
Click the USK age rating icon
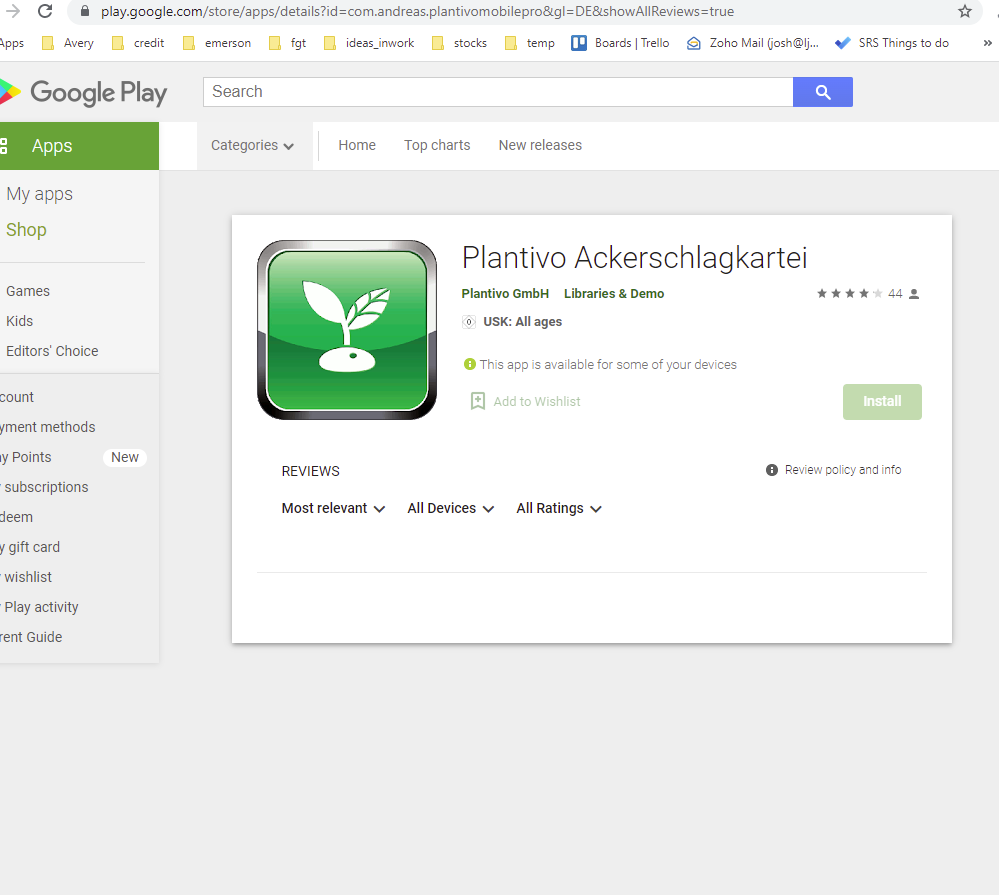tap(469, 322)
